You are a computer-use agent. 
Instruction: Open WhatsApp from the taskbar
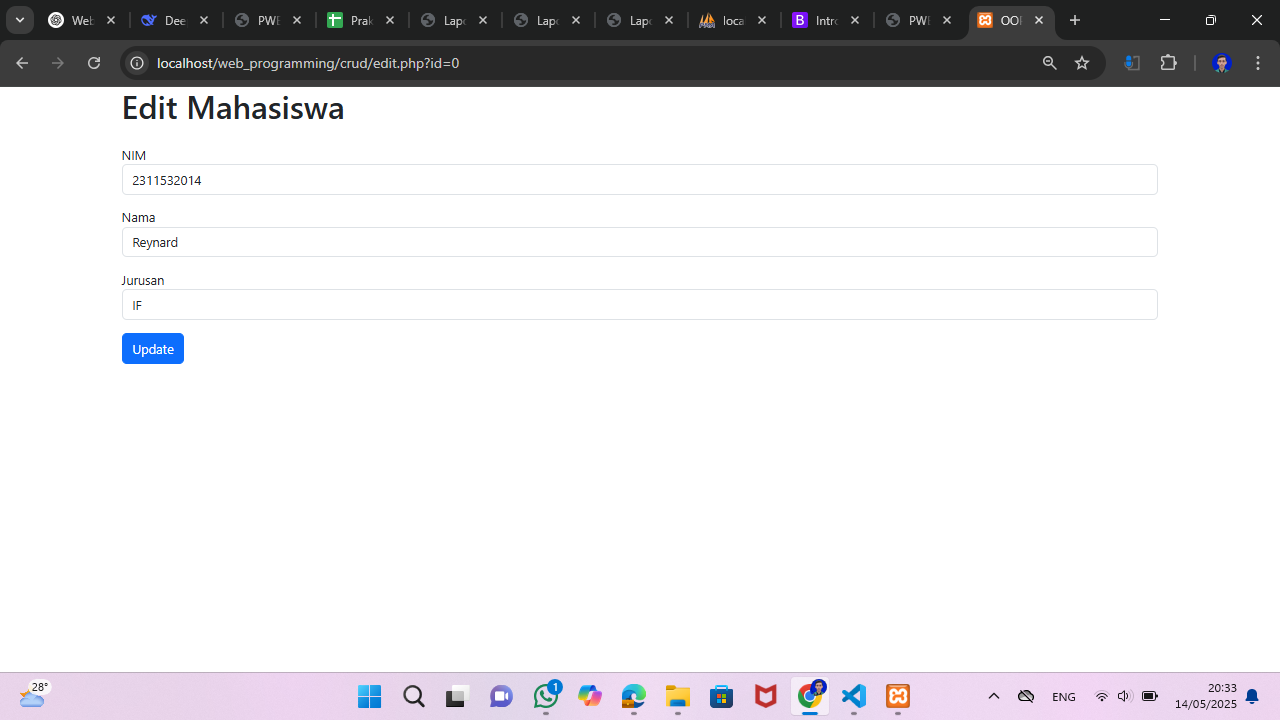545,696
